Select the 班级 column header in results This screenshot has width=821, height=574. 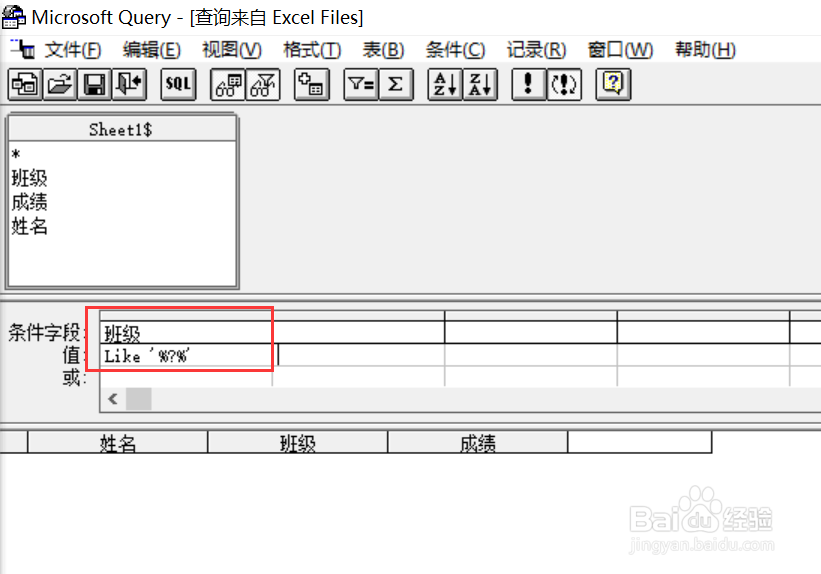297,443
